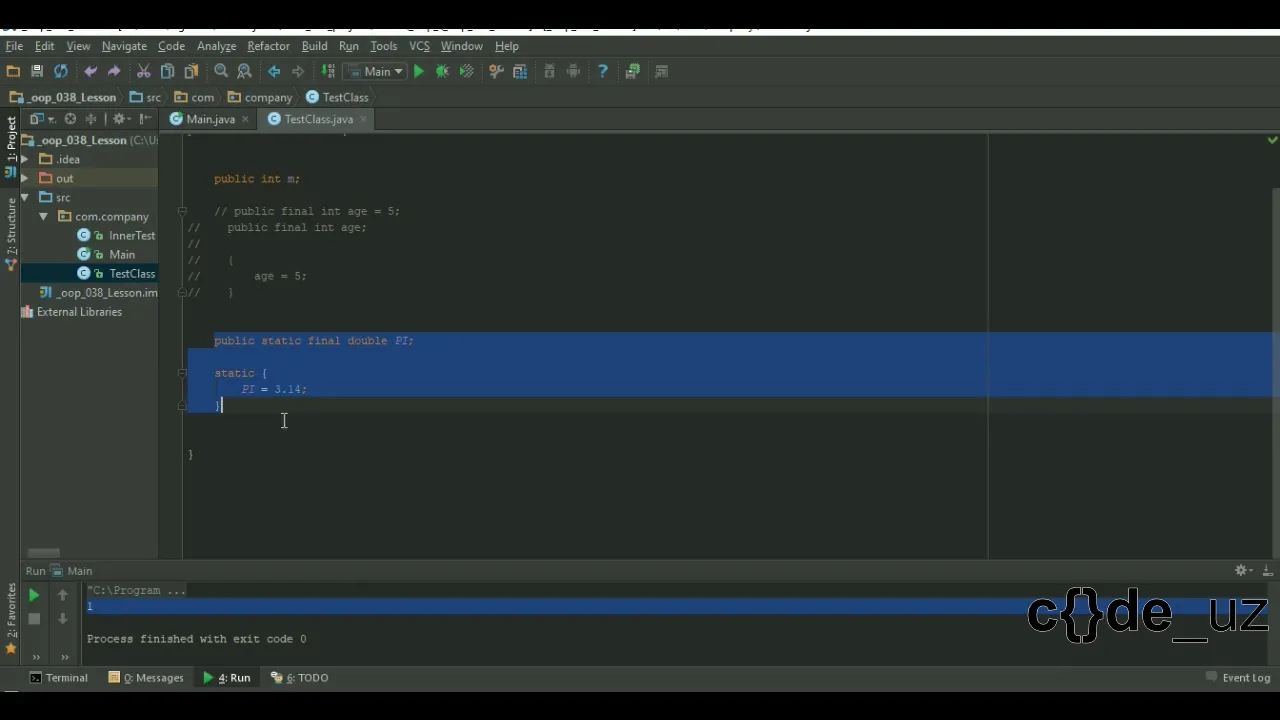The width and height of the screenshot is (1280, 720).
Task: Click the _oop_038_Lesson breadcrumb
Action: (63, 97)
